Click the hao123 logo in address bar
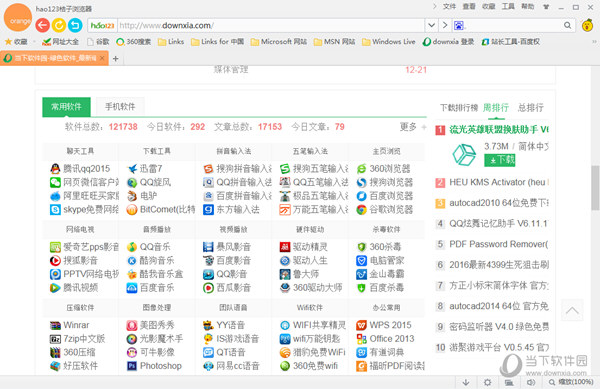 103,26
